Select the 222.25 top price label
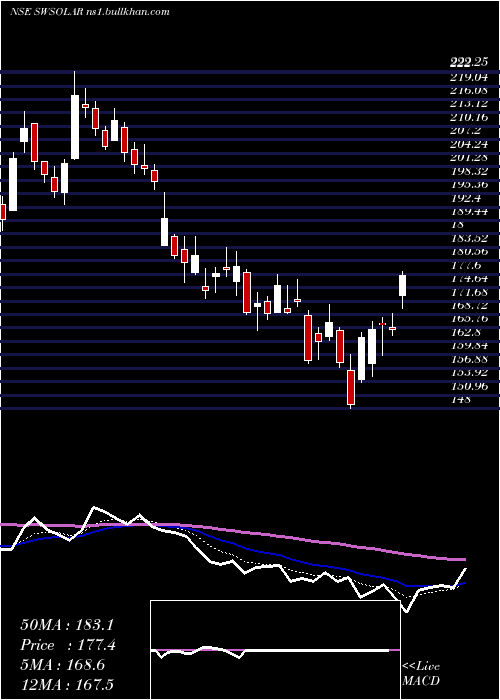This screenshot has width=500, height=700. coord(468,64)
